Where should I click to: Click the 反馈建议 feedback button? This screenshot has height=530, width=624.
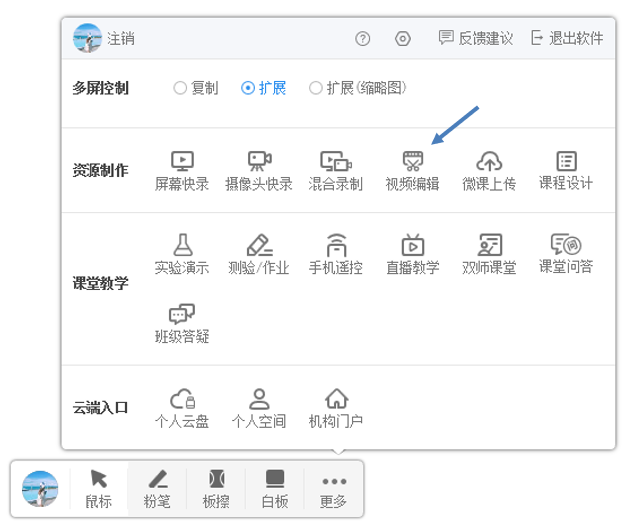click(476, 39)
